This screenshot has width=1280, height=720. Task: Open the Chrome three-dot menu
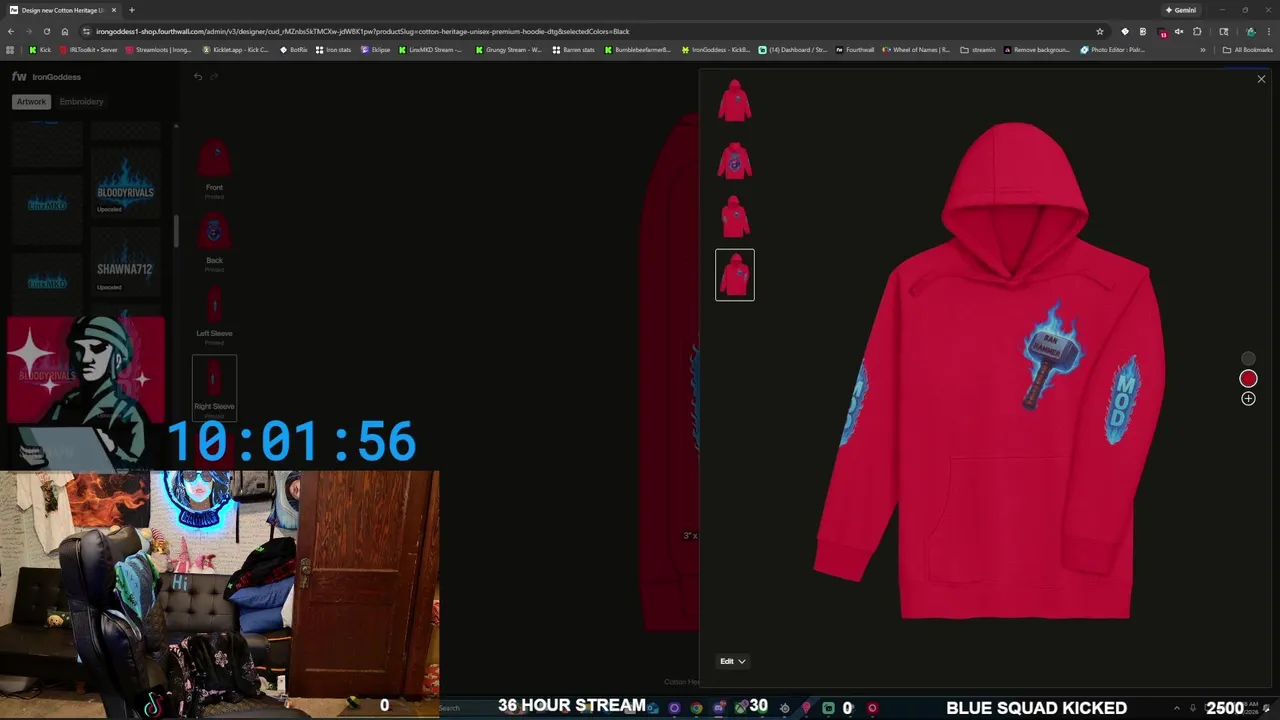tap(1269, 31)
